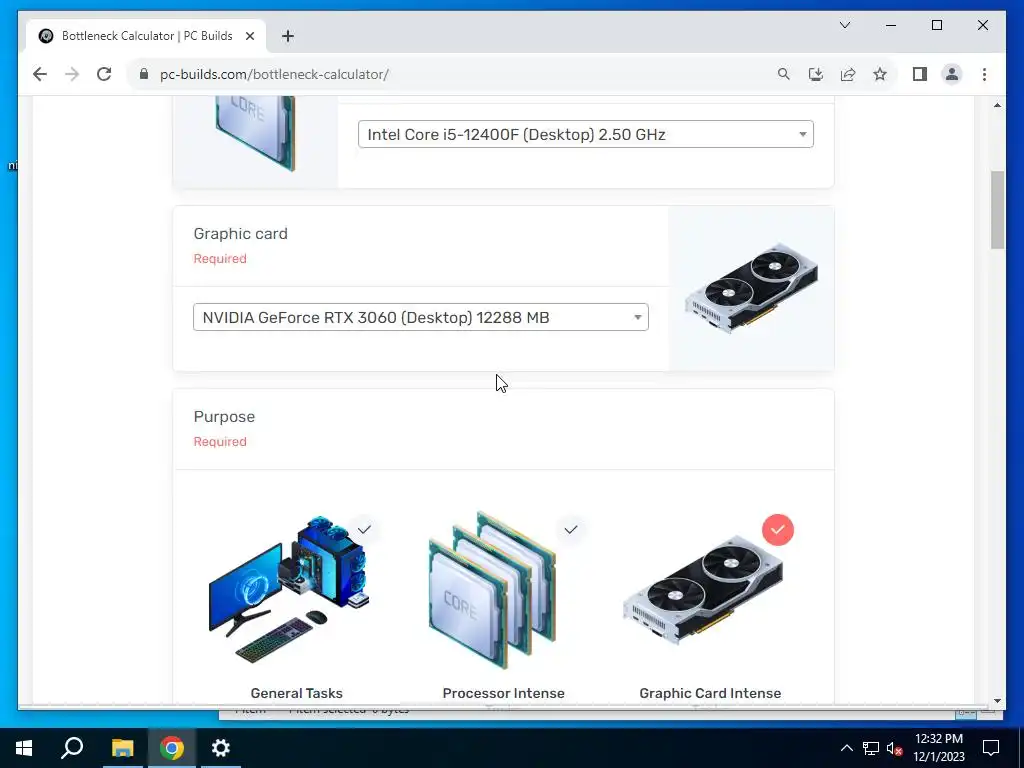Show hidden system tray icons

pyautogui.click(x=846, y=748)
